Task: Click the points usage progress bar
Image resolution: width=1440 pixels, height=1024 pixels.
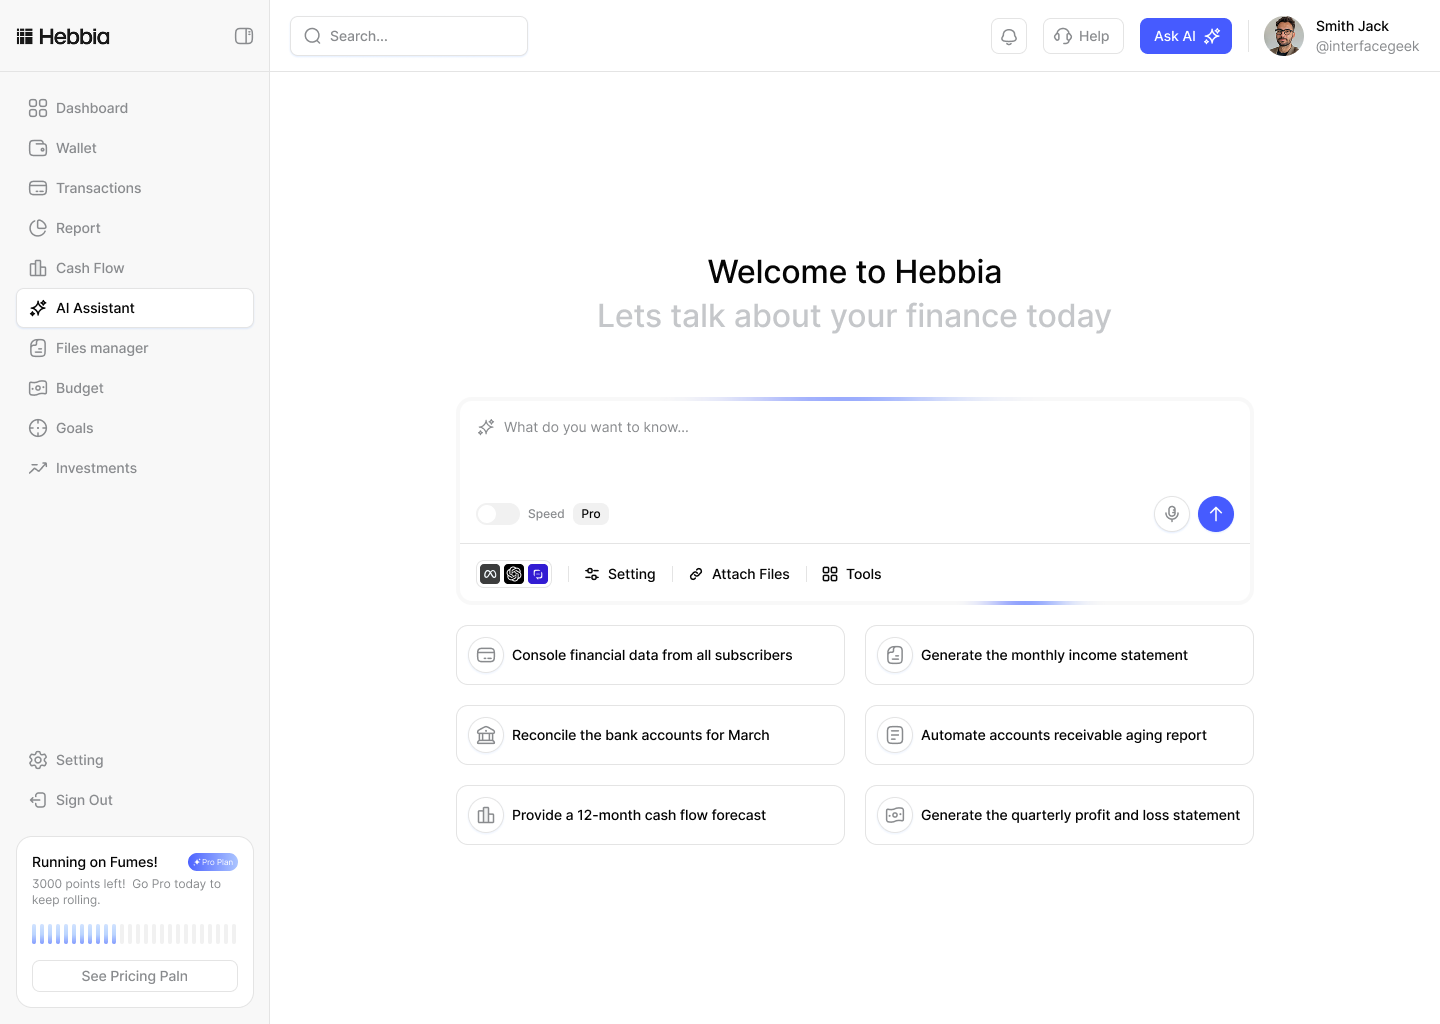Action: tap(134, 934)
